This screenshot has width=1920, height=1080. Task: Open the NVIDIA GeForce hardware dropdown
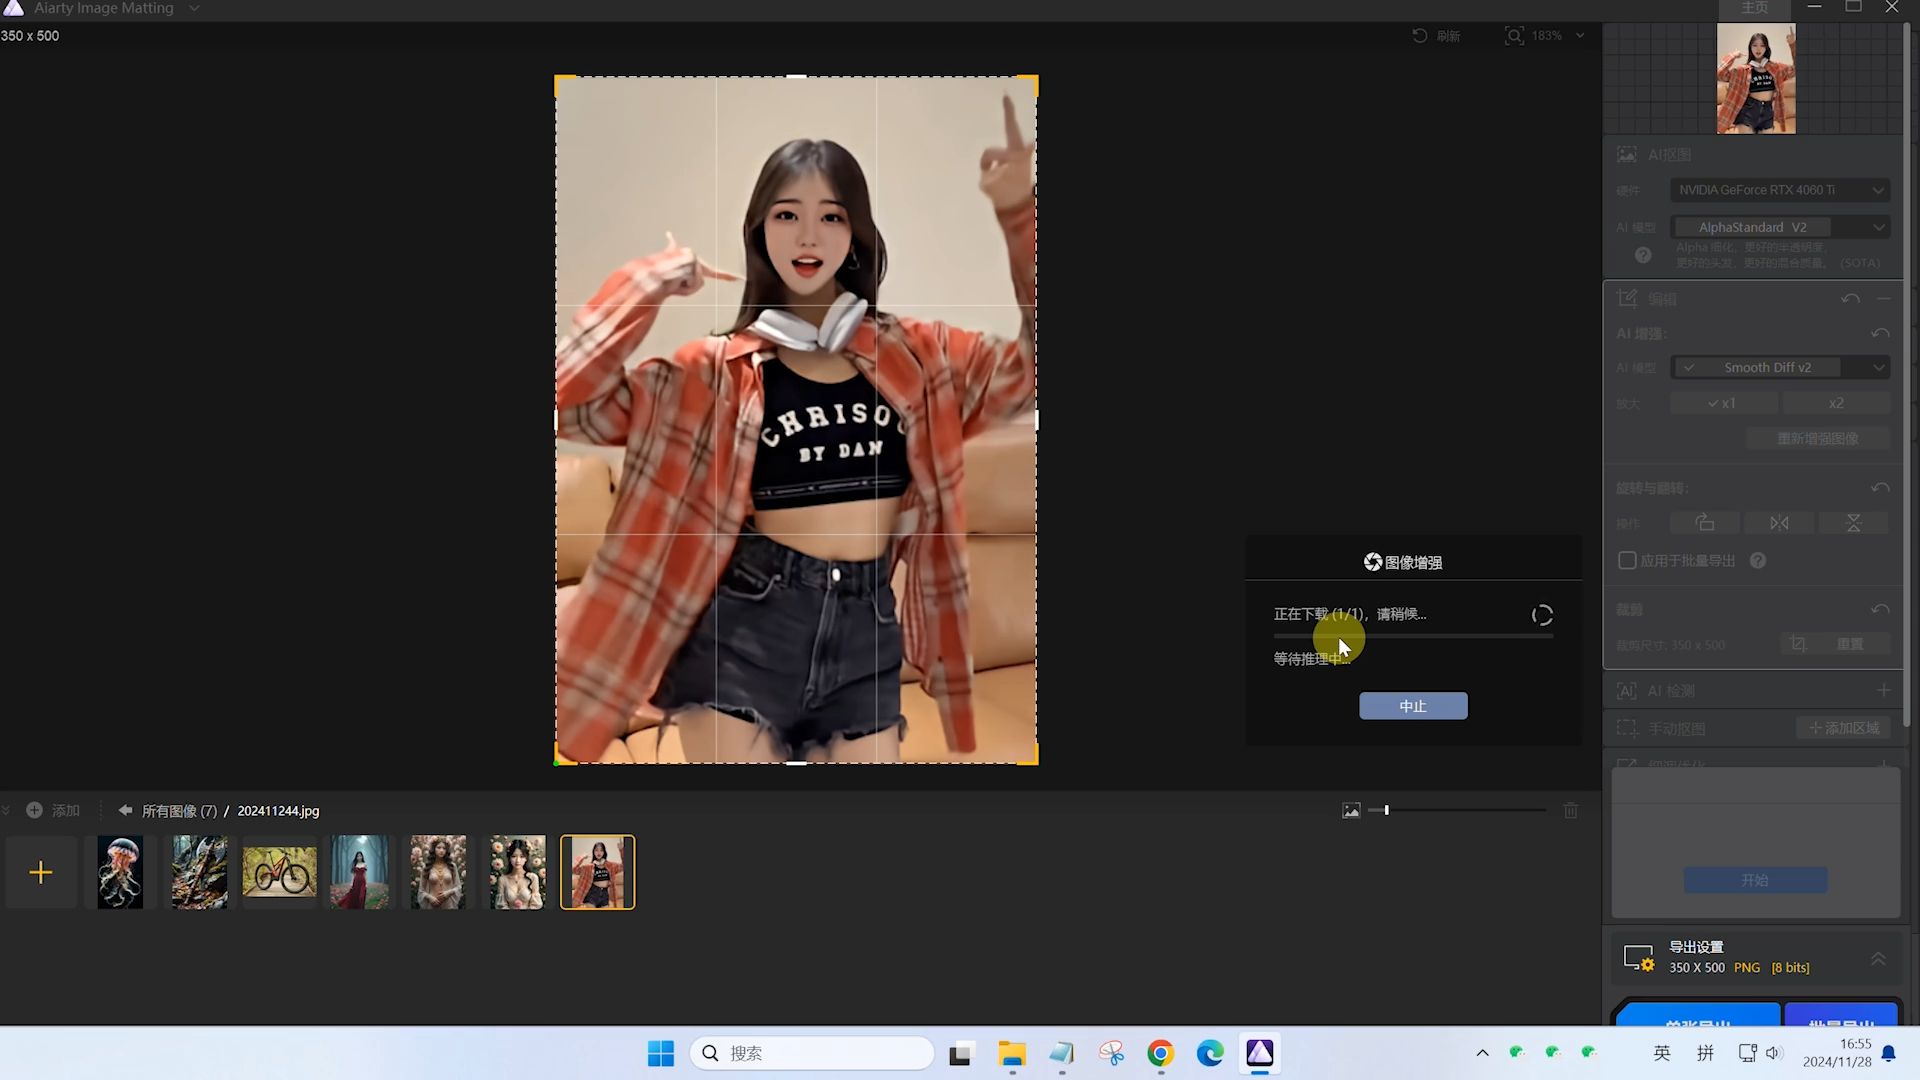click(x=1780, y=190)
